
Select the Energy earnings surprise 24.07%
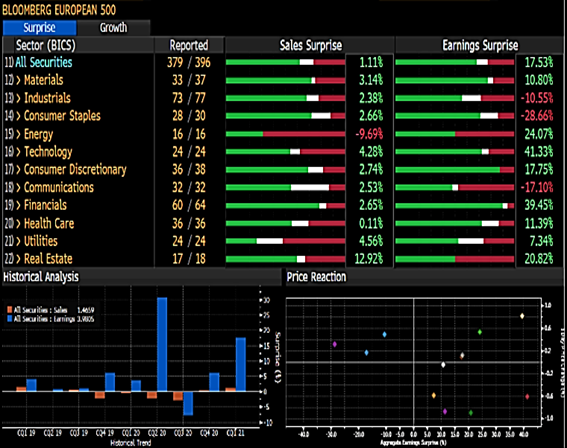[539, 134]
